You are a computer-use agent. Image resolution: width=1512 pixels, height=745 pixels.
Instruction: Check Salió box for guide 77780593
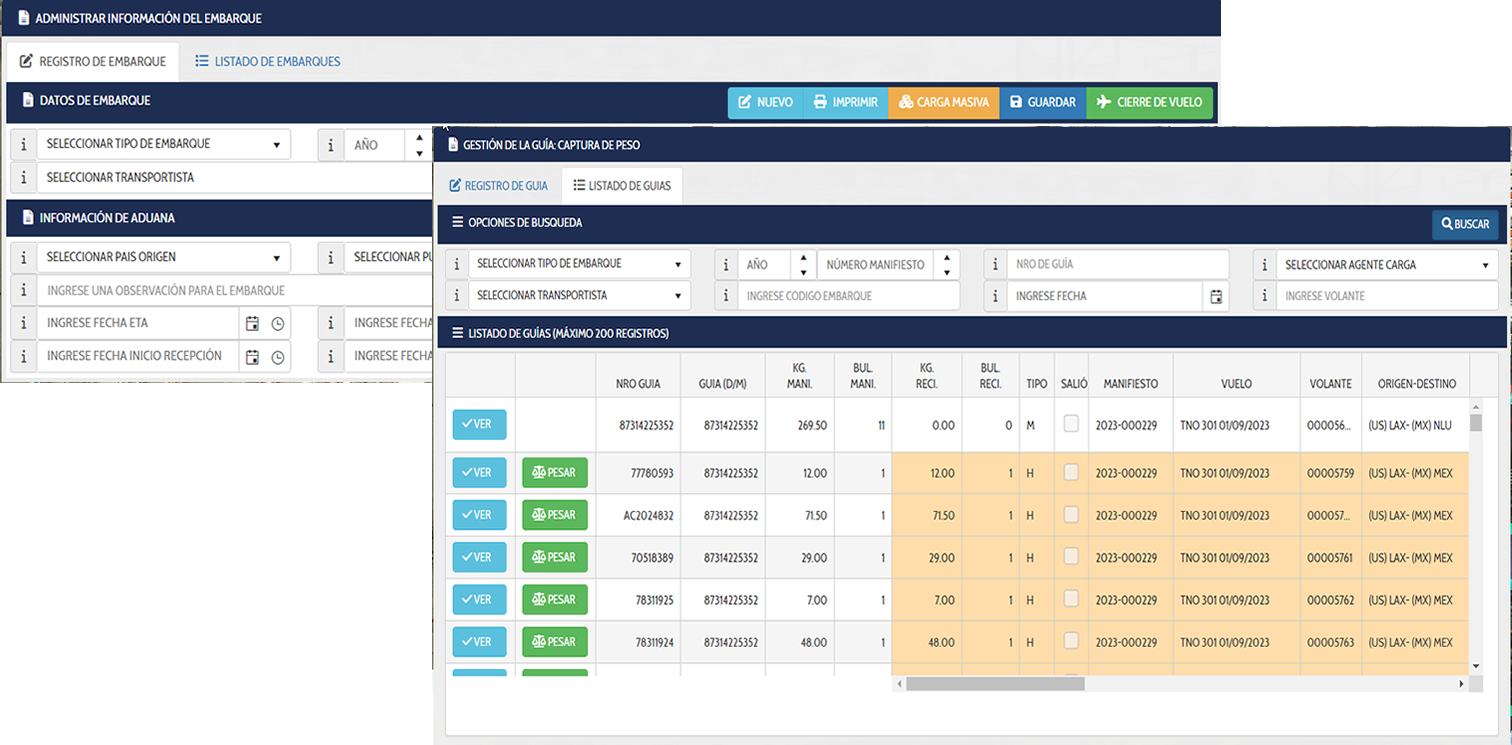1071,473
